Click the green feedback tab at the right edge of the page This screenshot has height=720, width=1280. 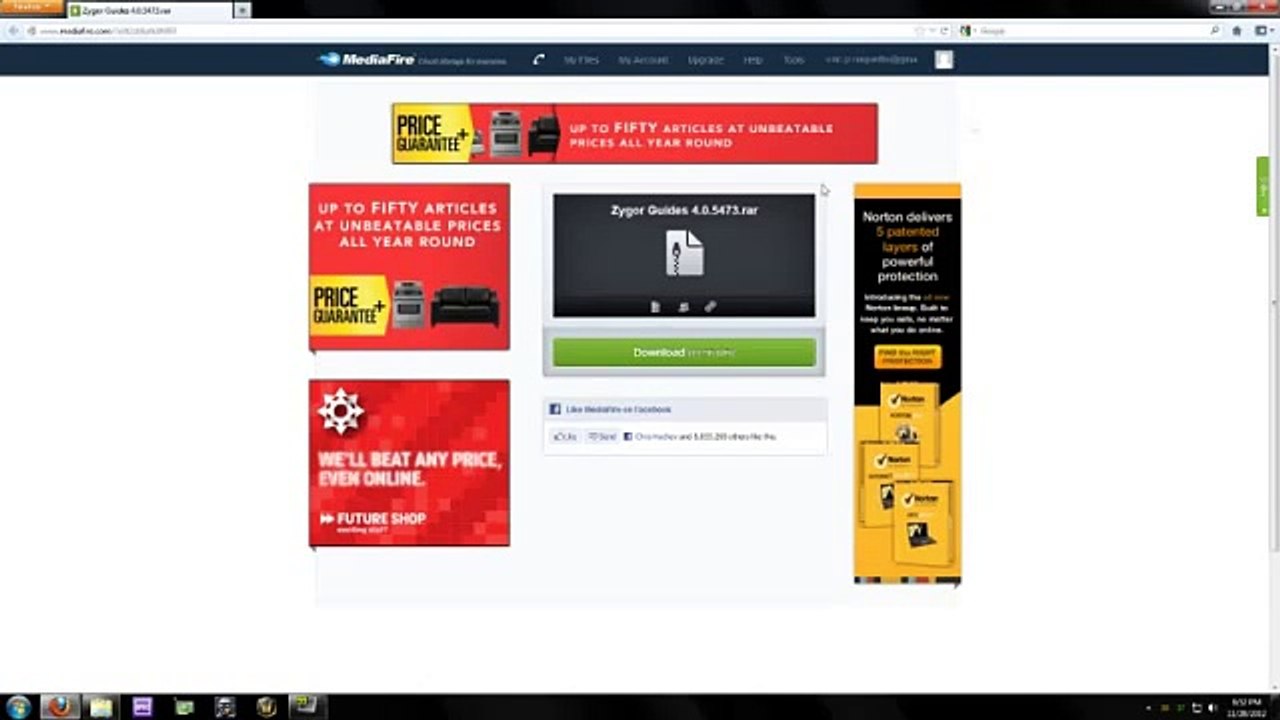click(1263, 186)
